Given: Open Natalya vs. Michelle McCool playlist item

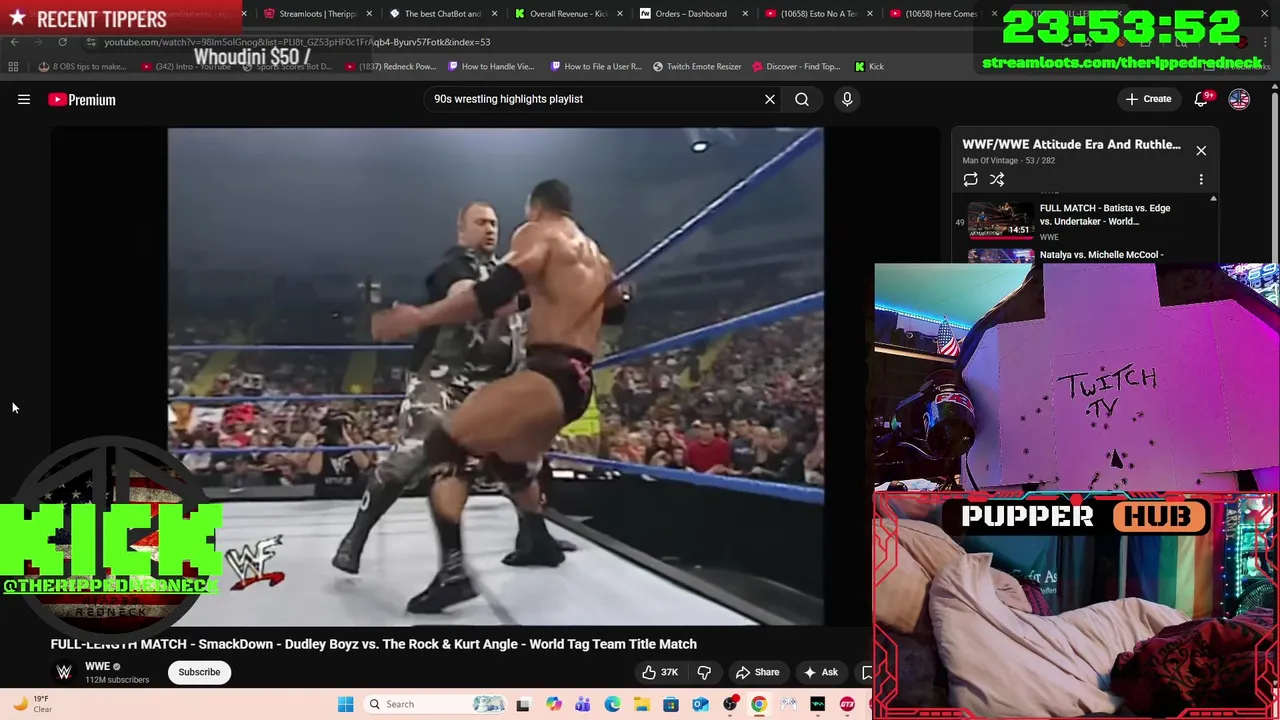Looking at the screenshot, I should click(x=1101, y=255).
